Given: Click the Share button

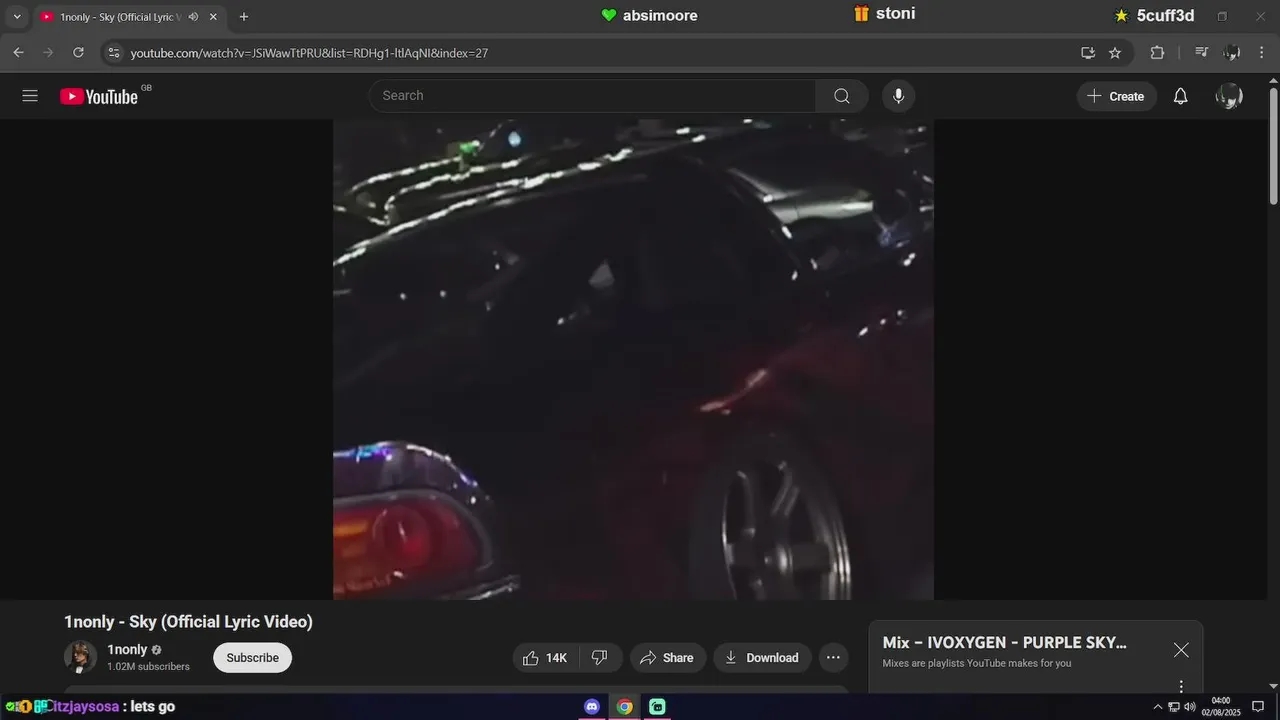Looking at the screenshot, I should pos(666,657).
